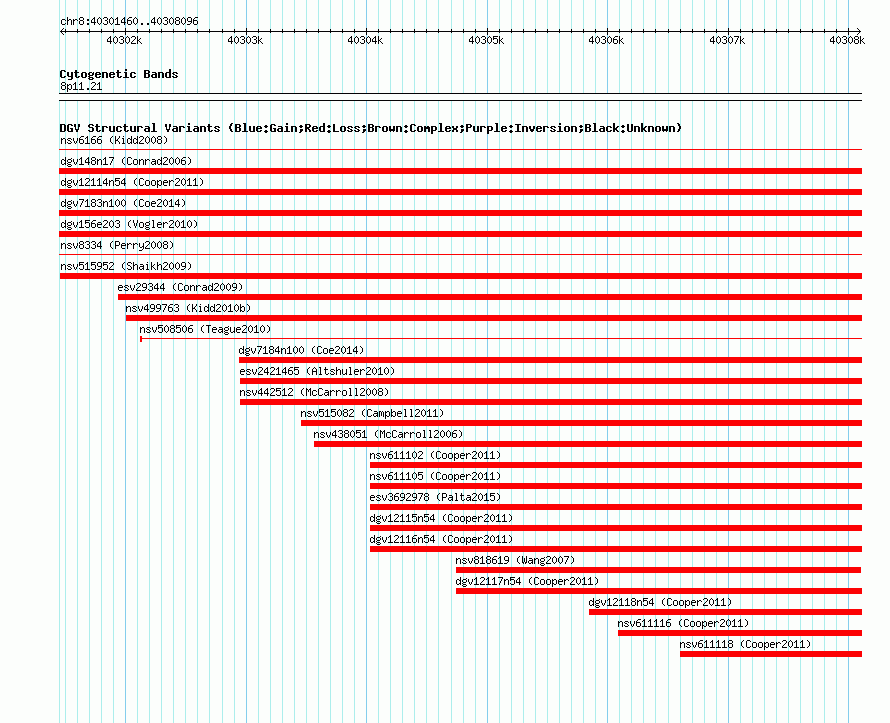Click the 40306k ruler tick label
The width and height of the screenshot is (890, 723).
(x=607, y=40)
